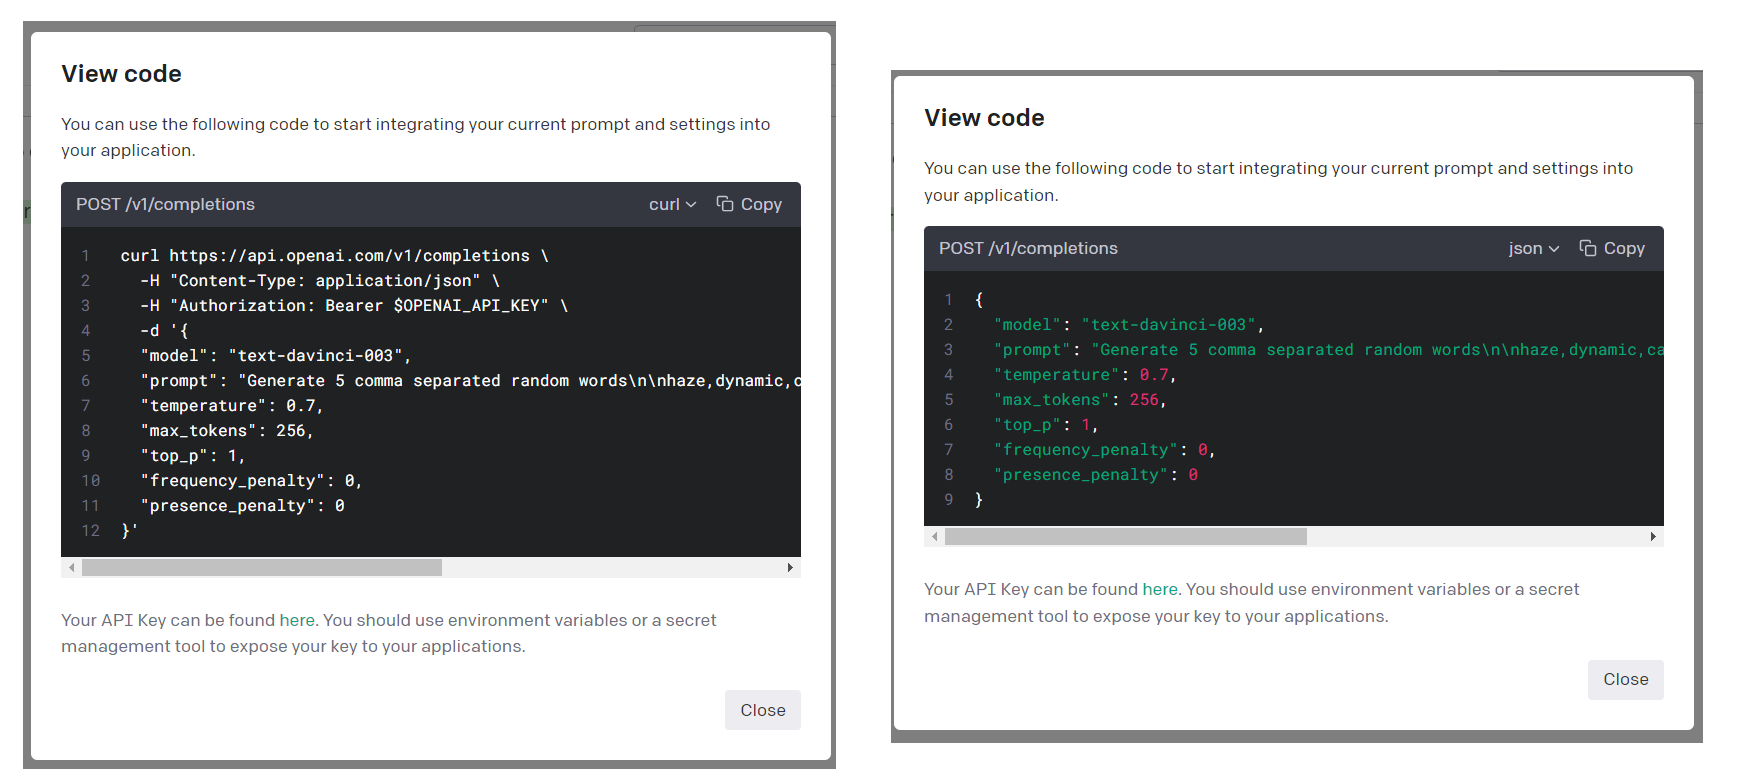
Task: Click the "temperature": 0.7 line in json code
Action: (1085, 375)
